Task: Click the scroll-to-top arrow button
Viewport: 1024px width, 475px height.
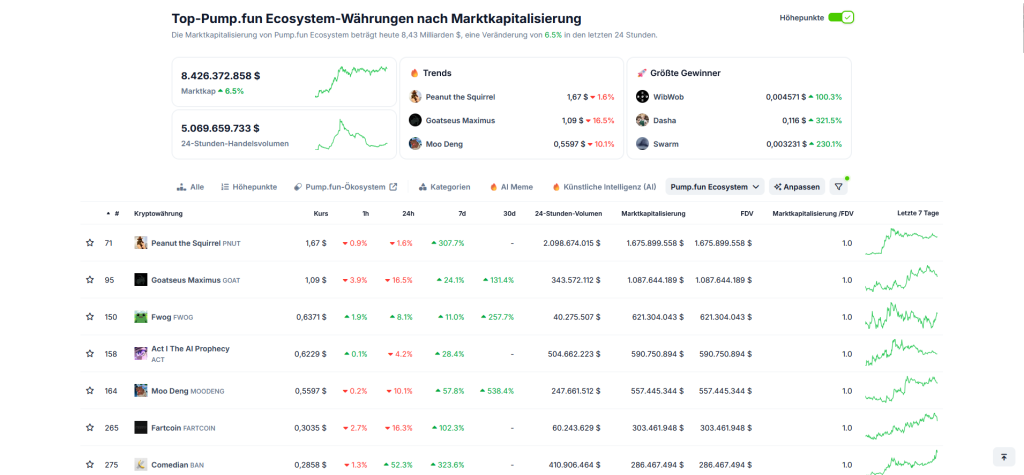Action: 1004,457
